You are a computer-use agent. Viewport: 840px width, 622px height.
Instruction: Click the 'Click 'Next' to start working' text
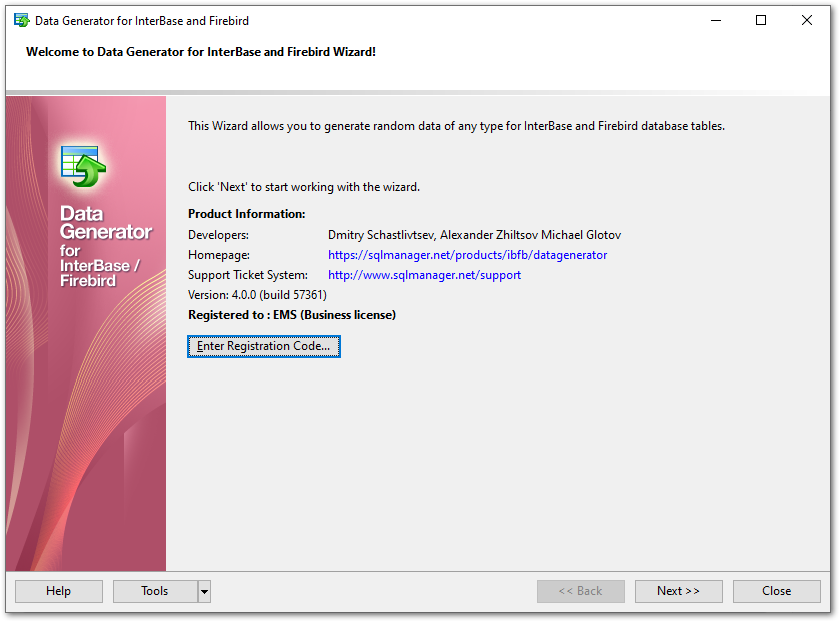[304, 187]
